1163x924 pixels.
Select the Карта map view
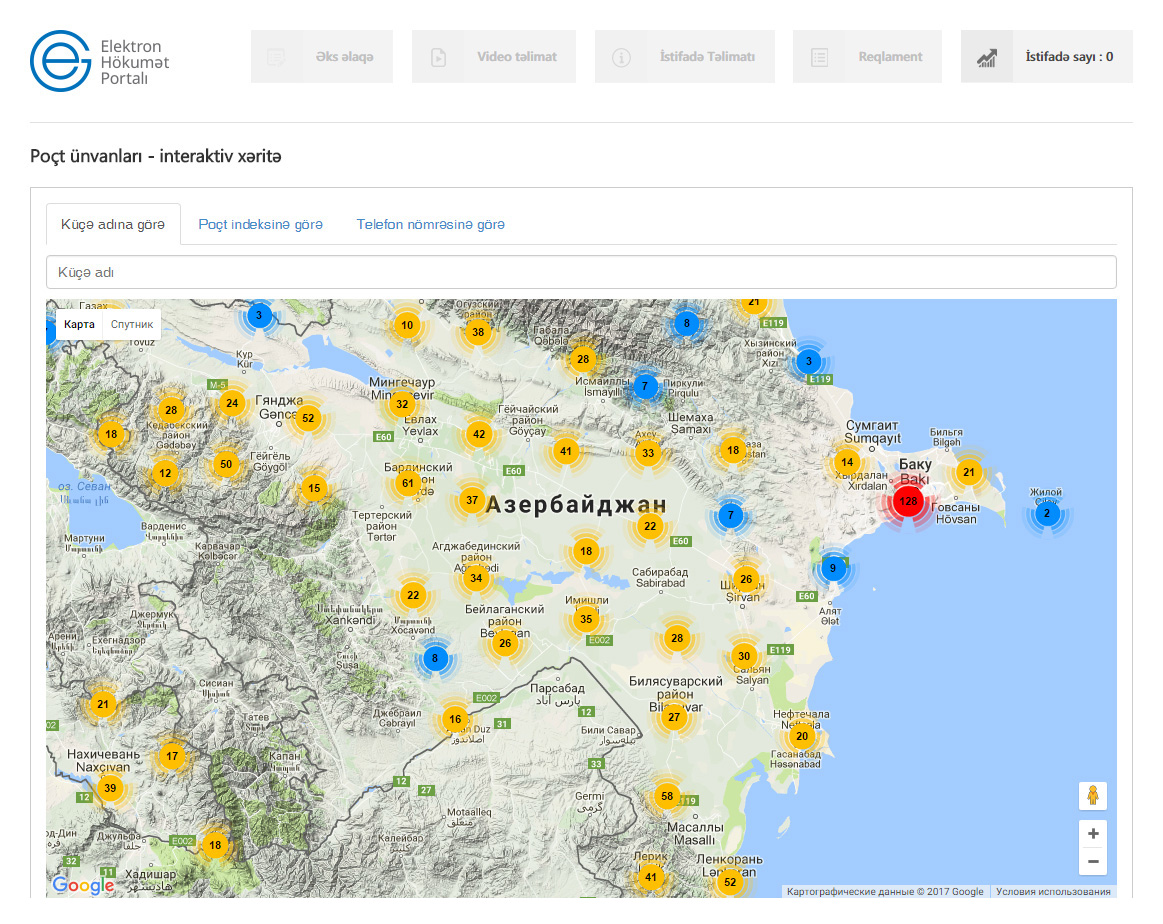click(x=79, y=324)
